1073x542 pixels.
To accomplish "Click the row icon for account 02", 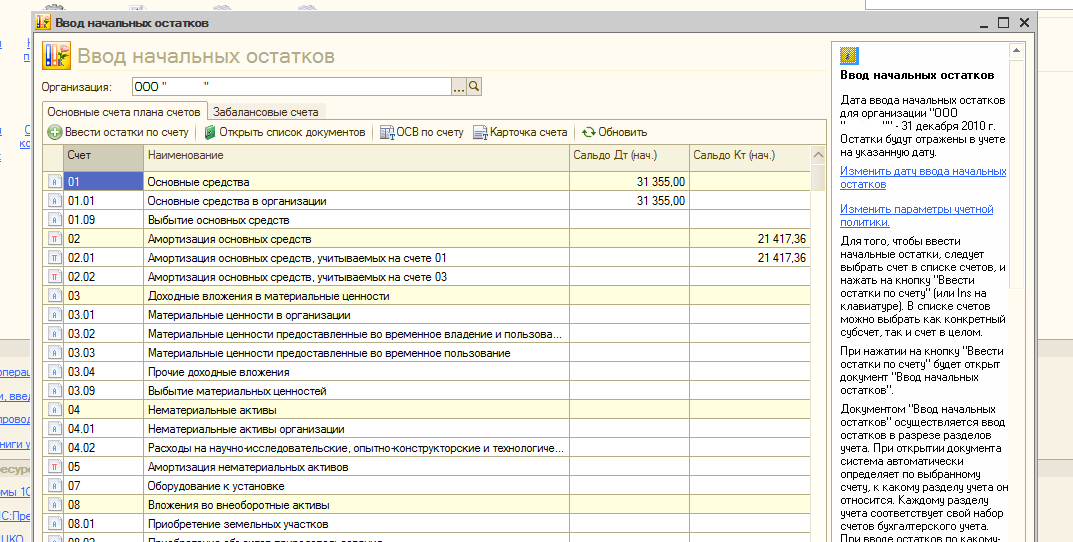I will 55,239.
